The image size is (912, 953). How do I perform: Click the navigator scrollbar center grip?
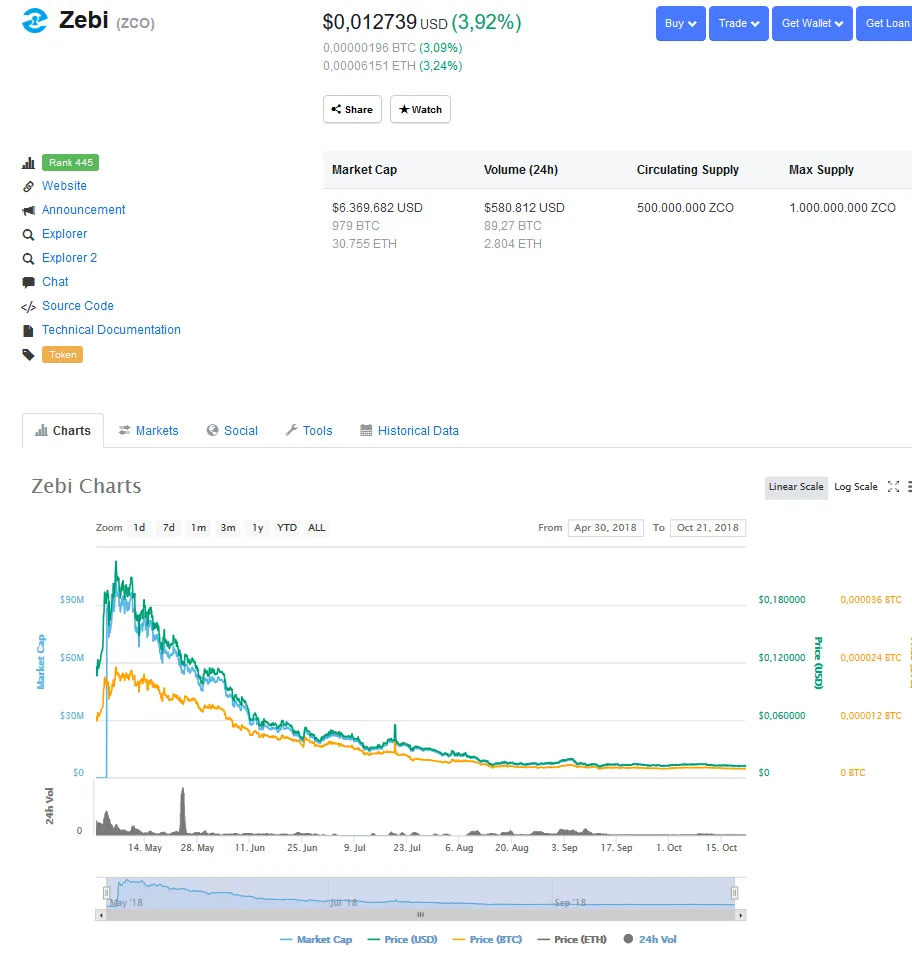point(420,915)
